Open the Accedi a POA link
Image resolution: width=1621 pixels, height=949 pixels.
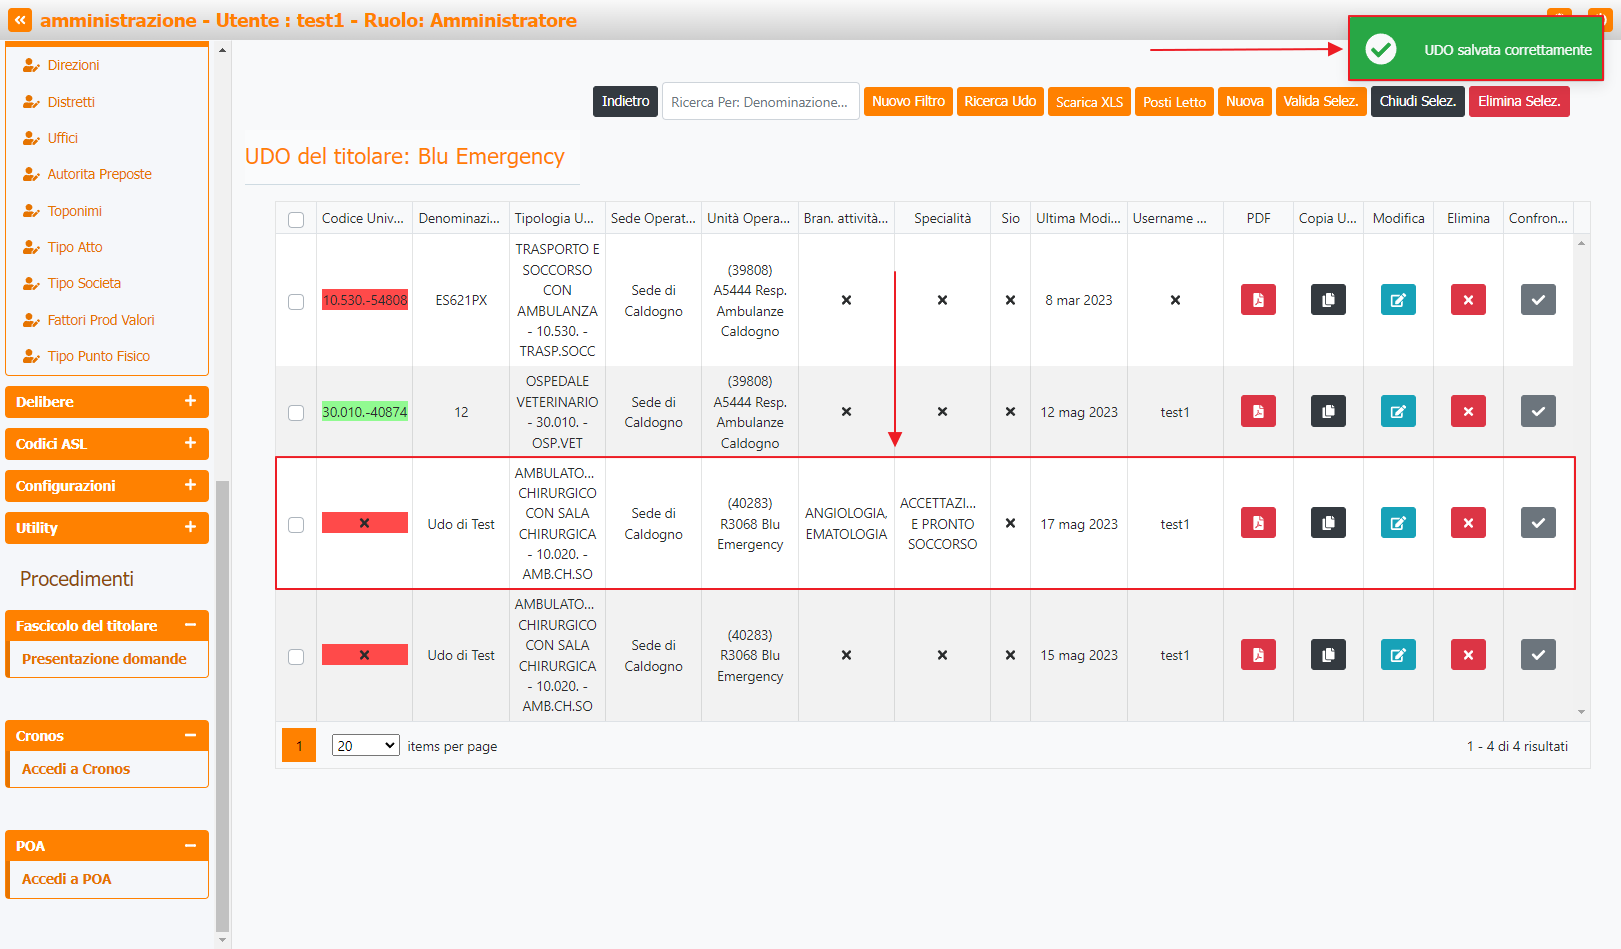(66, 879)
